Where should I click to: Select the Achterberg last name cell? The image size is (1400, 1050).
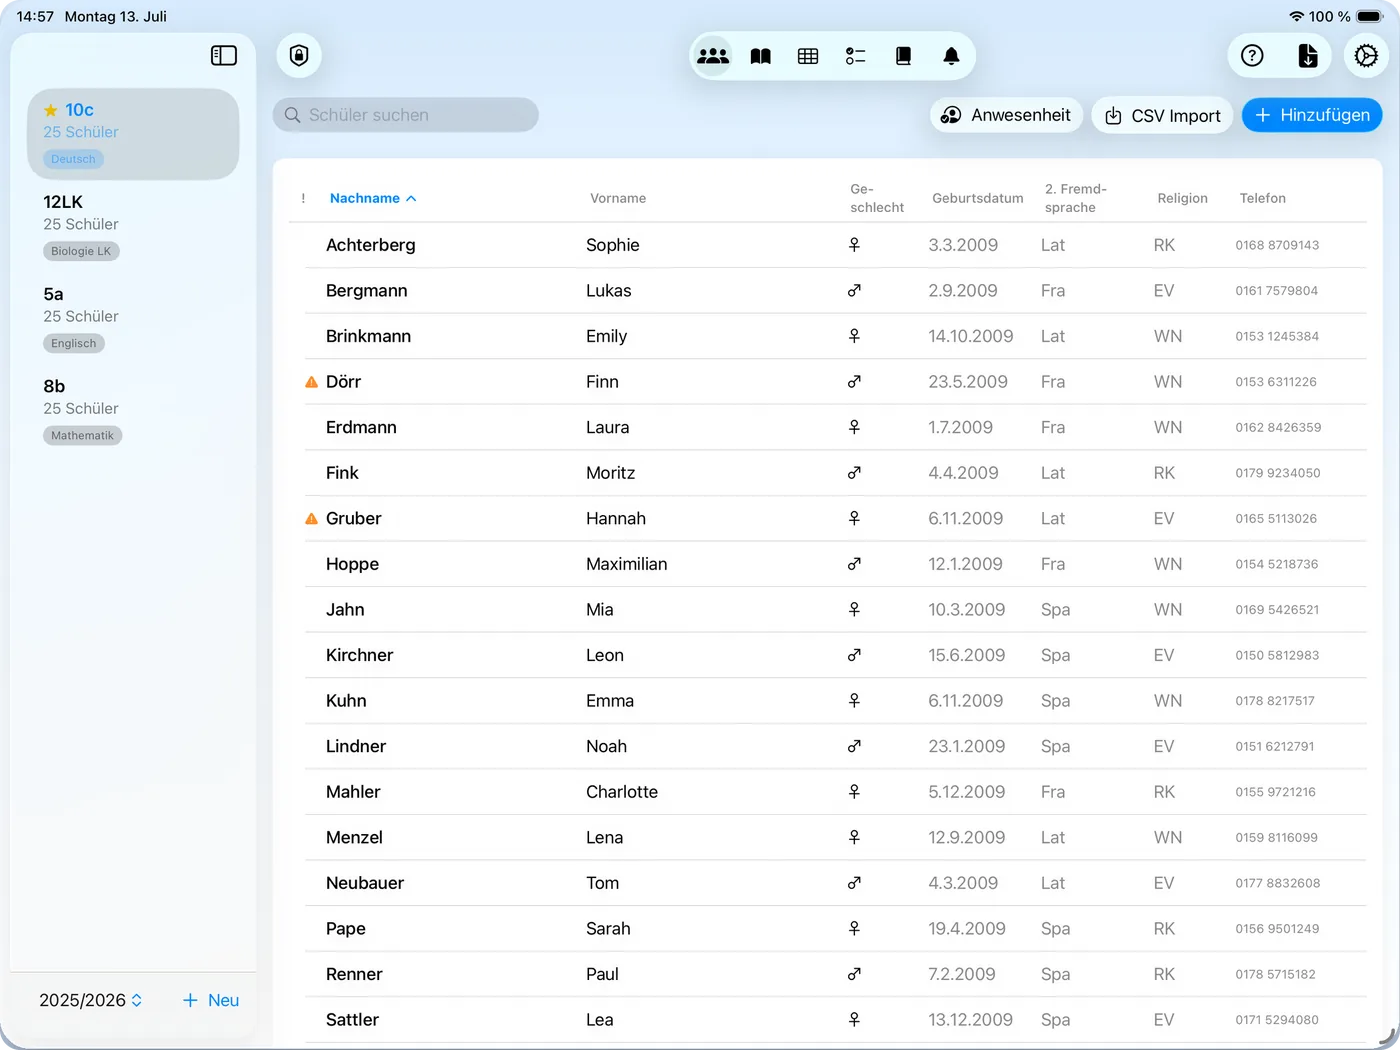point(370,245)
